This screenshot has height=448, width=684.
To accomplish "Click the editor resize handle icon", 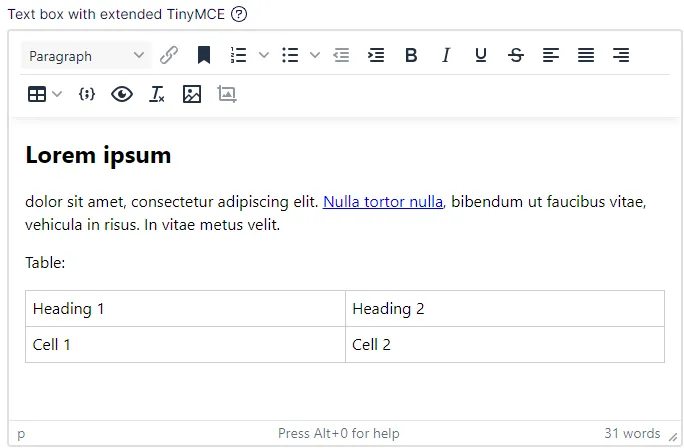I will point(674,437).
